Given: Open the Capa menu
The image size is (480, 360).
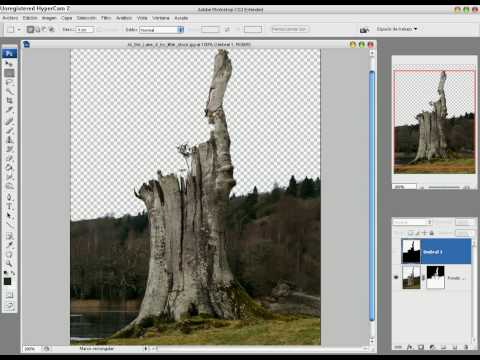Looking at the screenshot, I should pos(67,18).
